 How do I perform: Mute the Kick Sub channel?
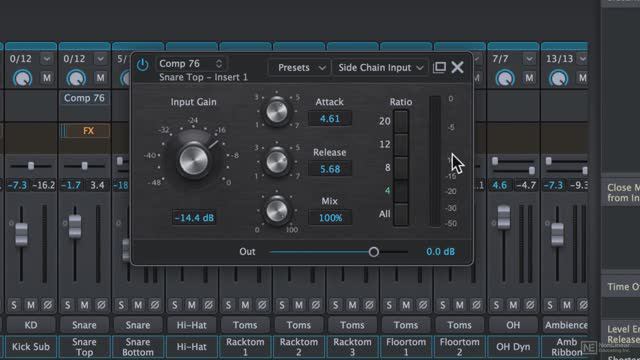point(31,305)
